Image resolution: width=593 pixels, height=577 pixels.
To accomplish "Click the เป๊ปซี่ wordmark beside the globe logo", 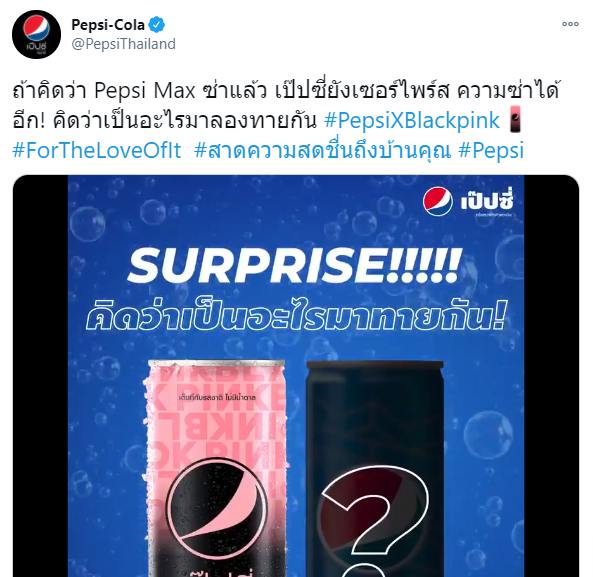I will [487, 202].
